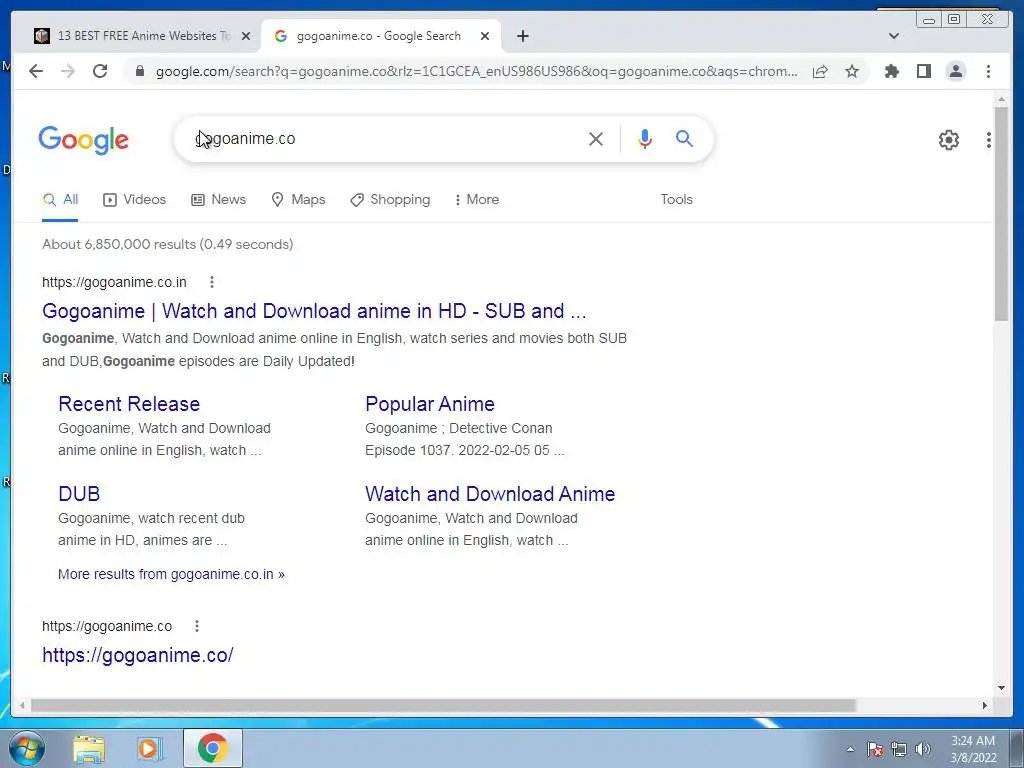Image resolution: width=1024 pixels, height=768 pixels.
Task: Open a new browser tab
Action: (522, 36)
